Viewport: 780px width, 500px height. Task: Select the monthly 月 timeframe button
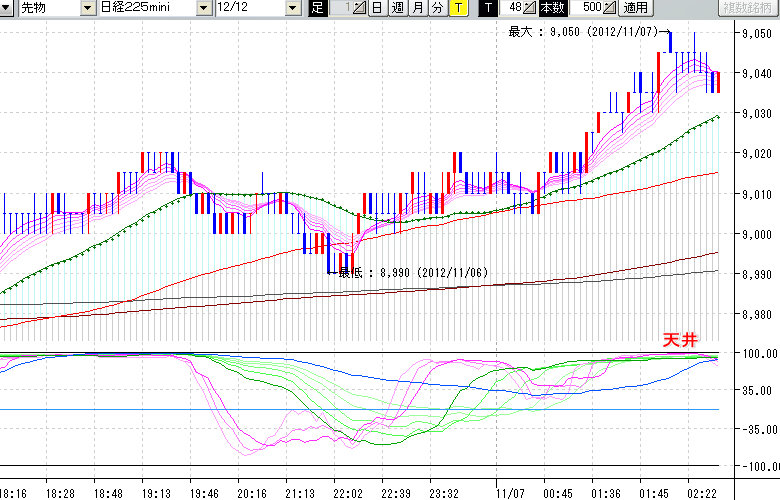coord(417,8)
